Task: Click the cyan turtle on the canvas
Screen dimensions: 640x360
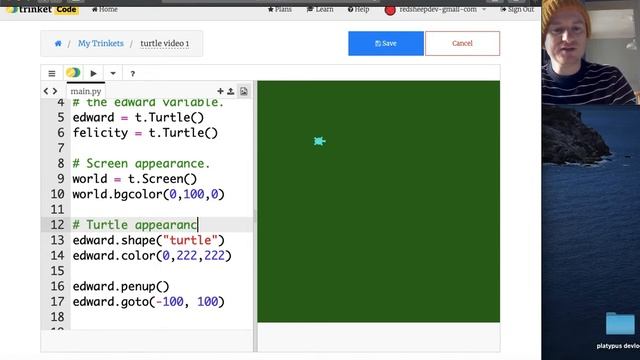Action: [319, 141]
